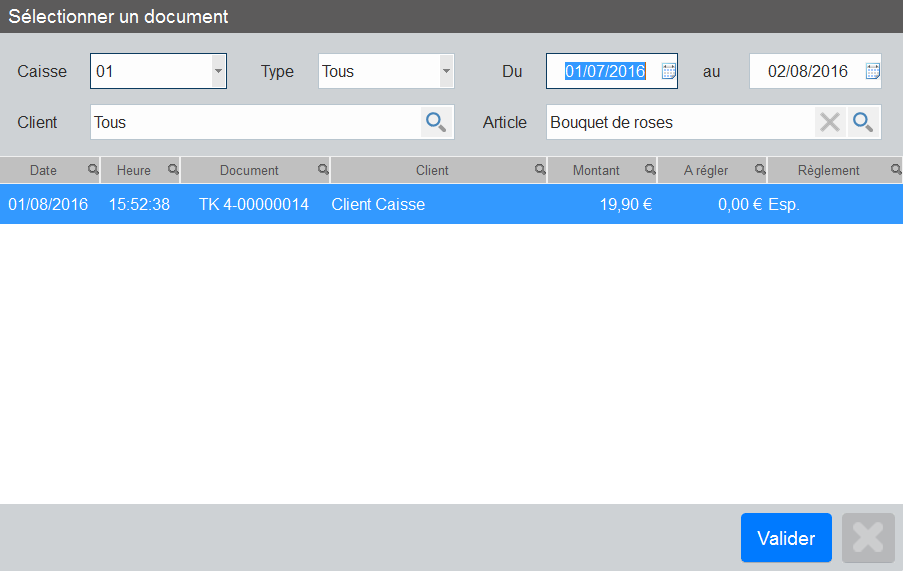Click the time cell 15:52:38
Image resolution: width=903 pixels, height=571 pixels.
tap(139, 204)
